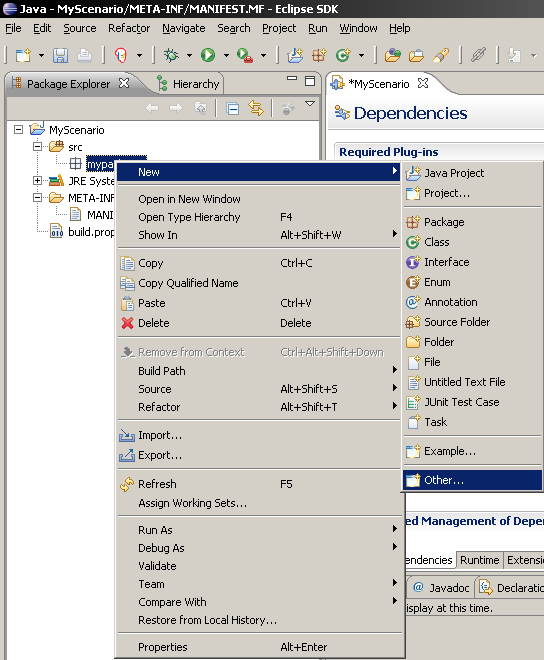Screen dimensions: 544x660
Task: Open dropdown next to Run icon
Action: 226,55
